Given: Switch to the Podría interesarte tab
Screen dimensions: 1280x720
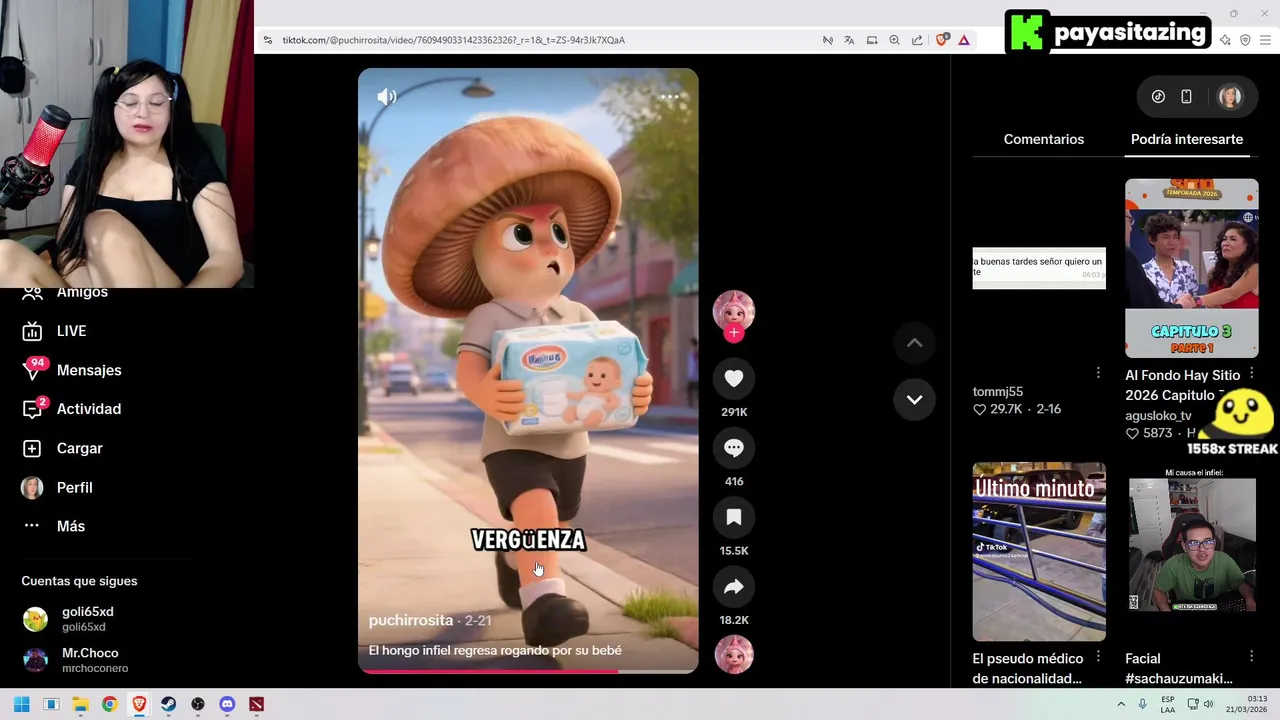Looking at the screenshot, I should coord(1186,139).
